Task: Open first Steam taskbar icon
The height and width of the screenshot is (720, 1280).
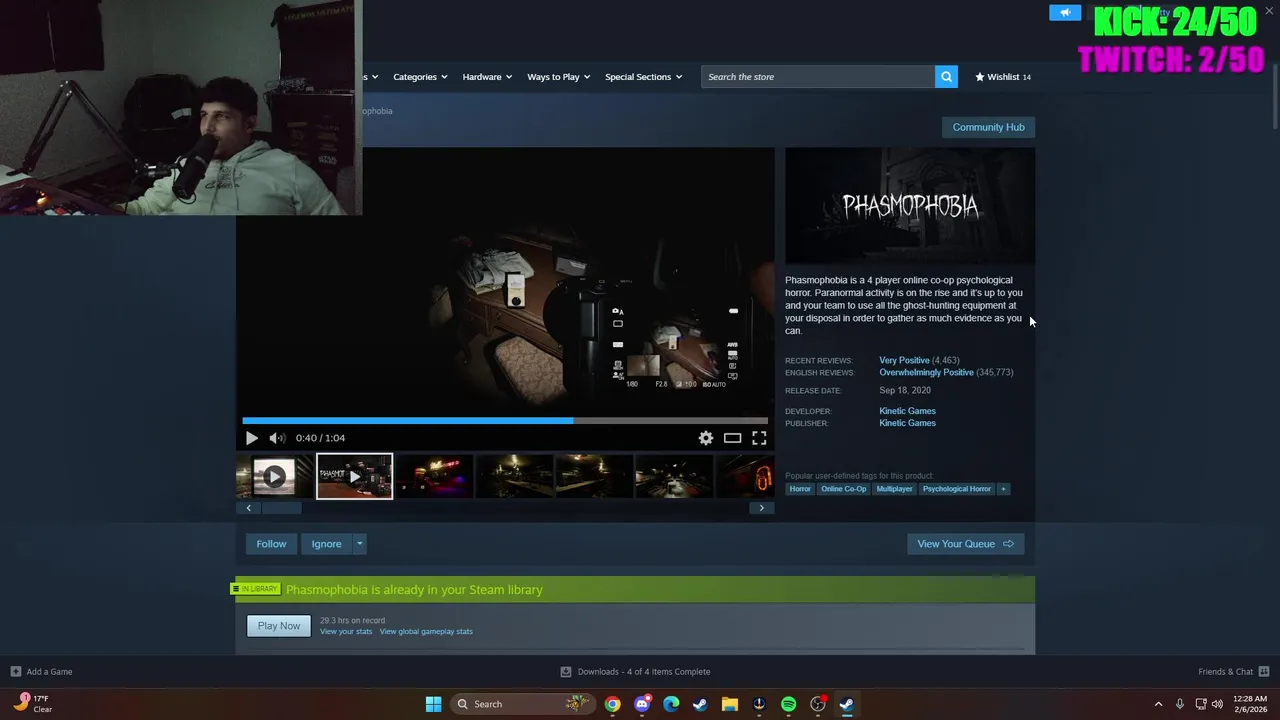Action: tap(700, 704)
